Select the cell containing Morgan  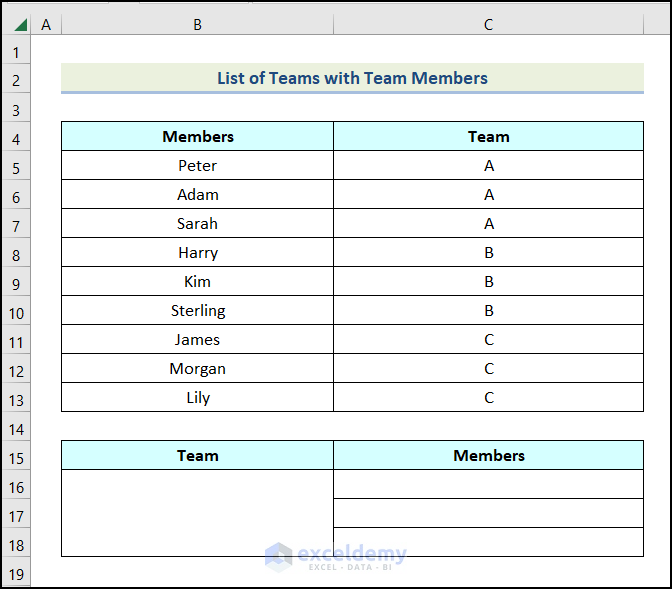(198, 369)
